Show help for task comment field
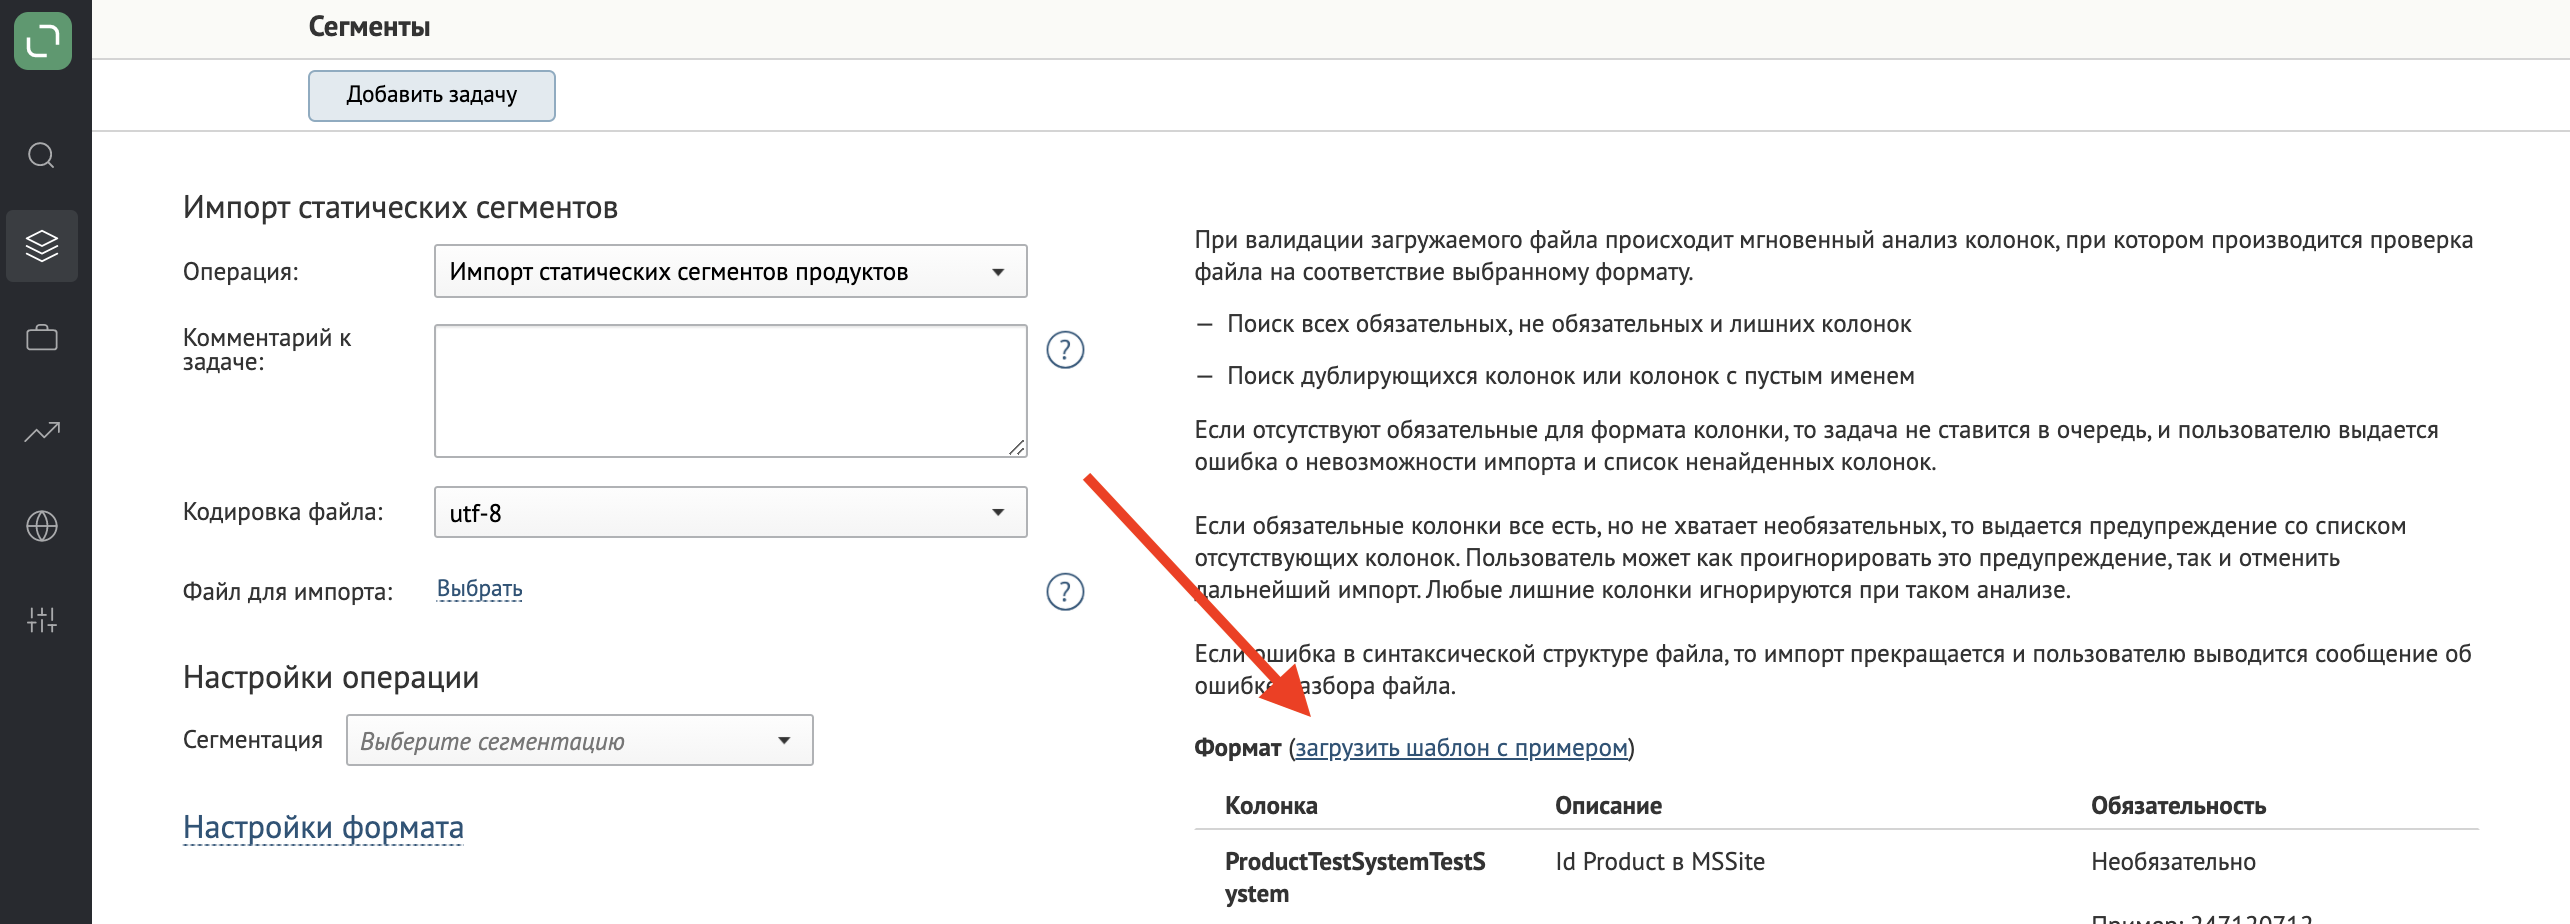Image resolution: width=2570 pixels, height=924 pixels. pos(1065,350)
